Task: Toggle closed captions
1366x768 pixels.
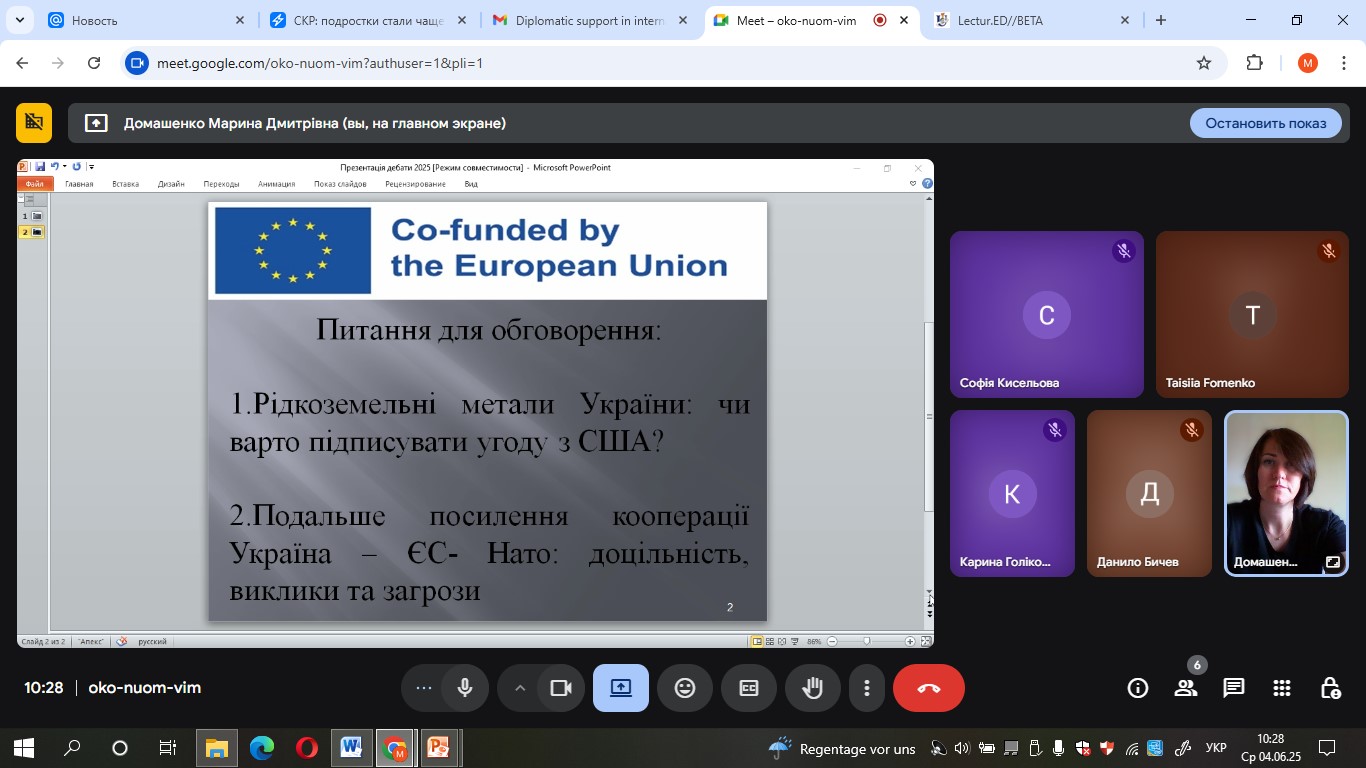Action: (x=749, y=688)
